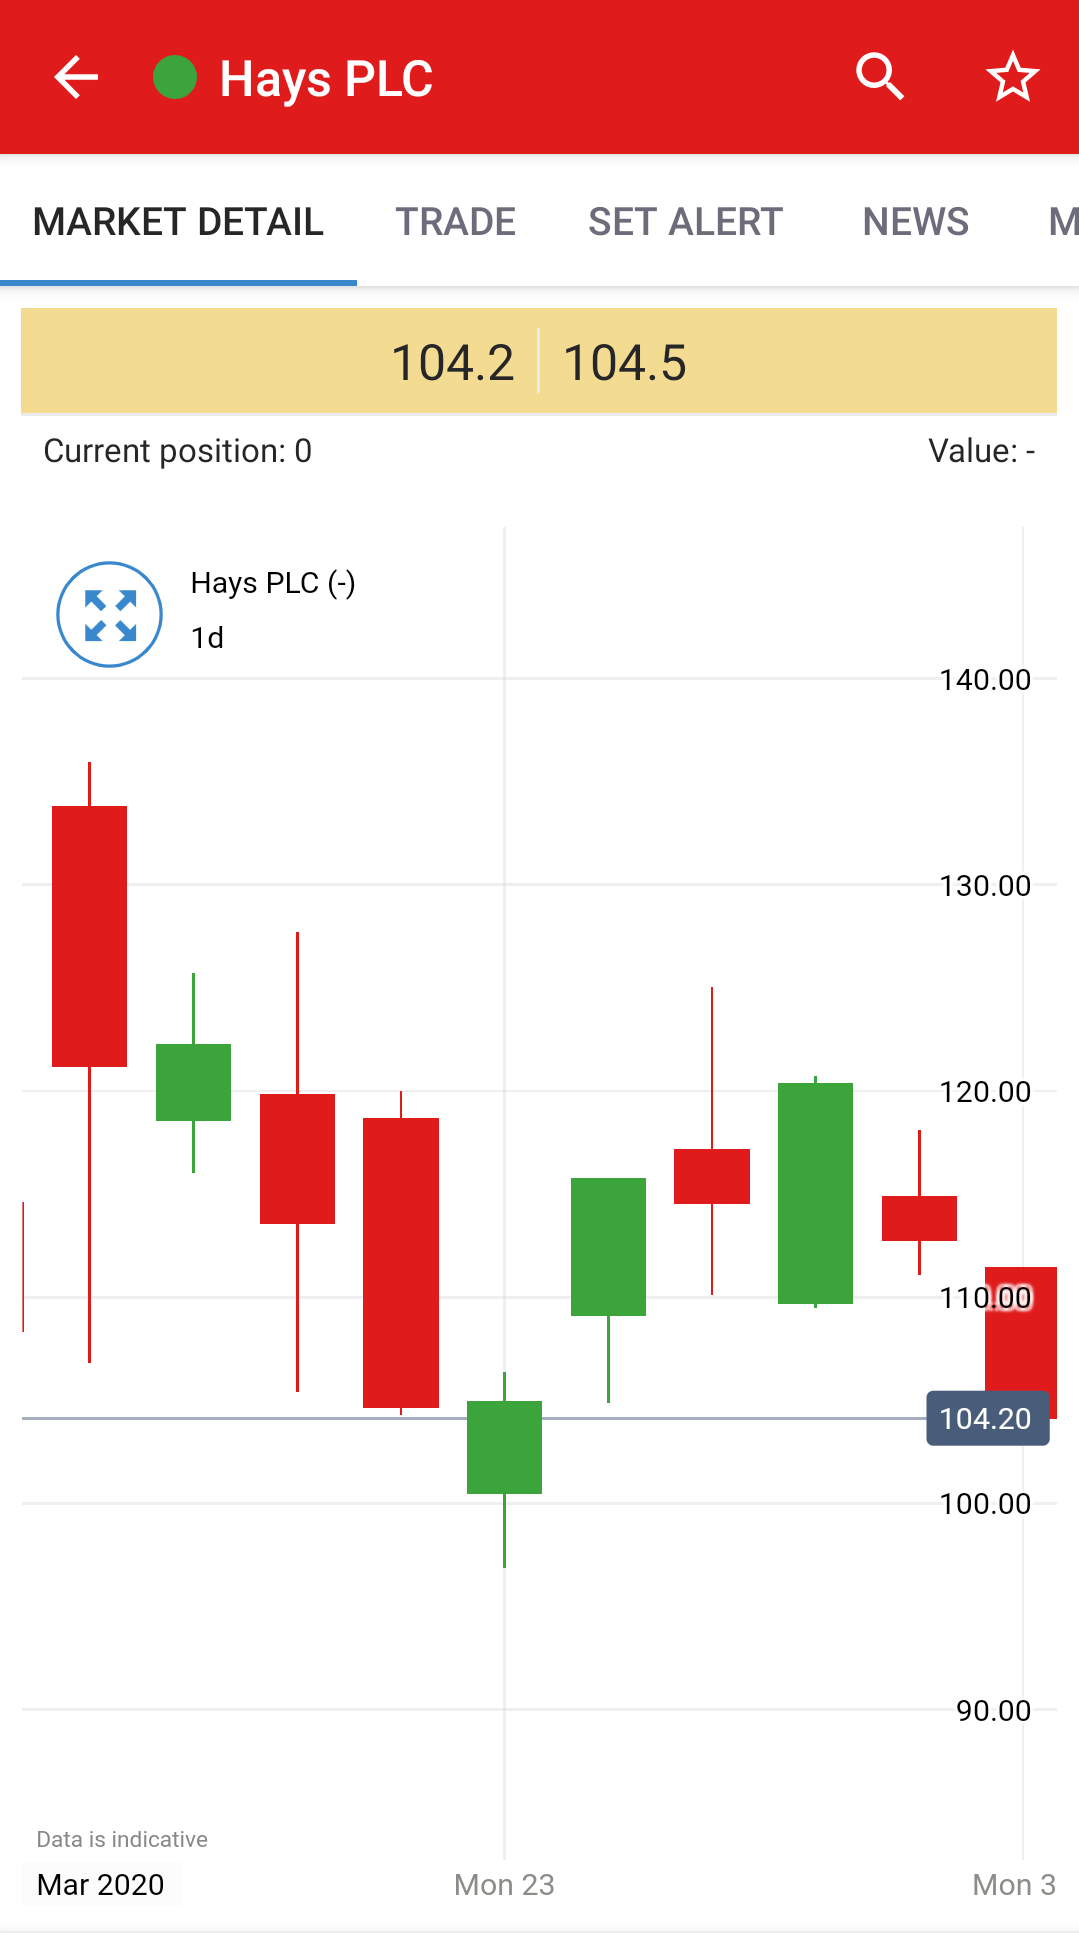The width and height of the screenshot is (1079, 1933).
Task: Switch to the TRADE tab
Action: click(x=455, y=222)
